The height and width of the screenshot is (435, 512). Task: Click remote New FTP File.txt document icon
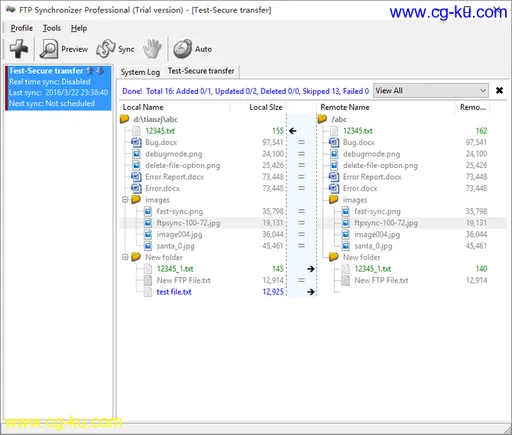tap(346, 280)
